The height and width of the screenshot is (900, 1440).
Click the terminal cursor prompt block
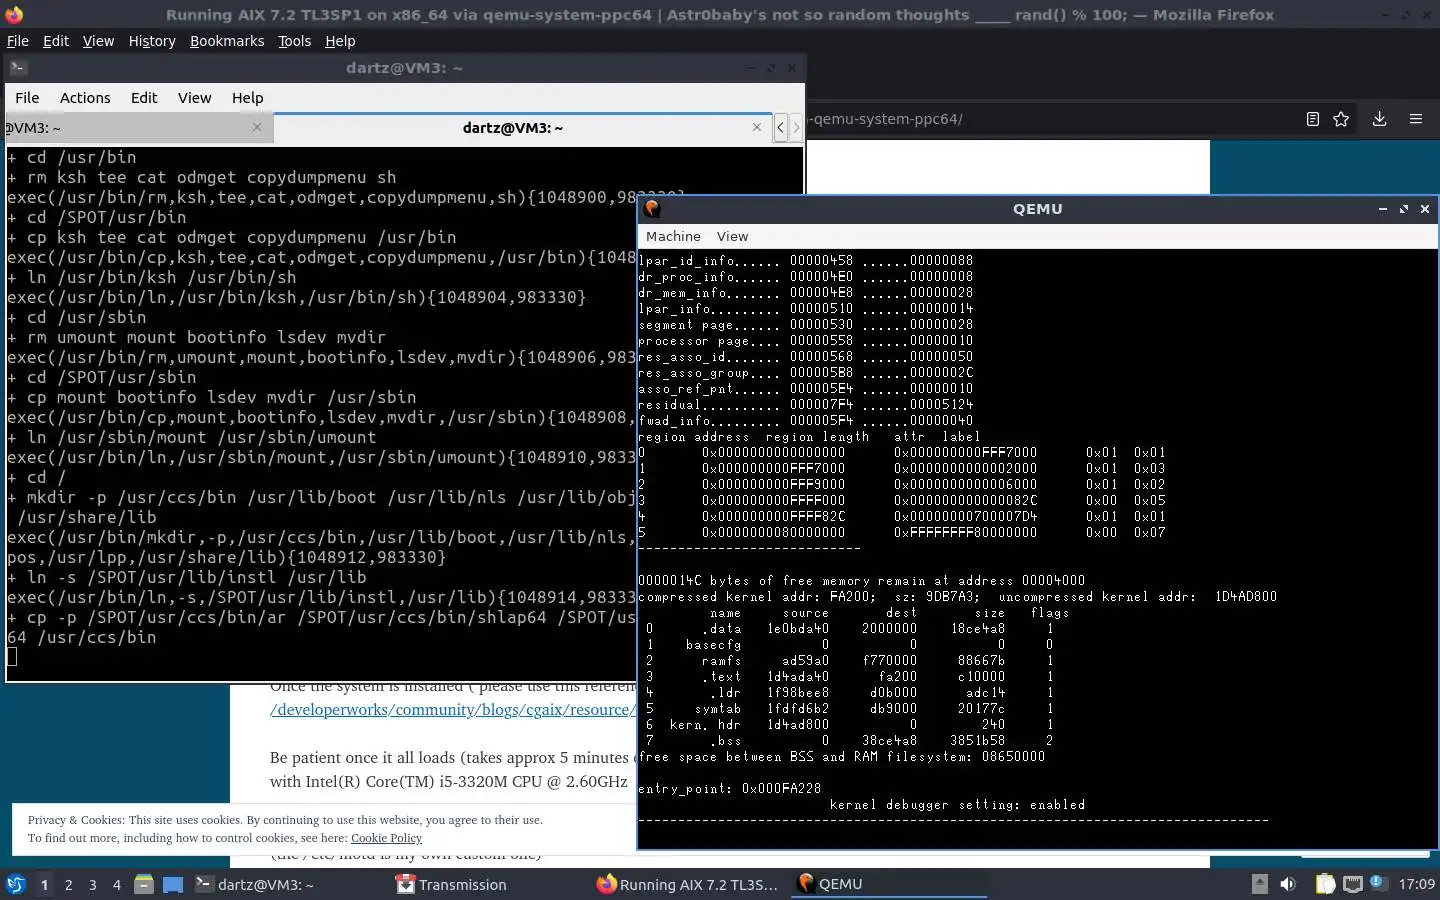pos(12,656)
